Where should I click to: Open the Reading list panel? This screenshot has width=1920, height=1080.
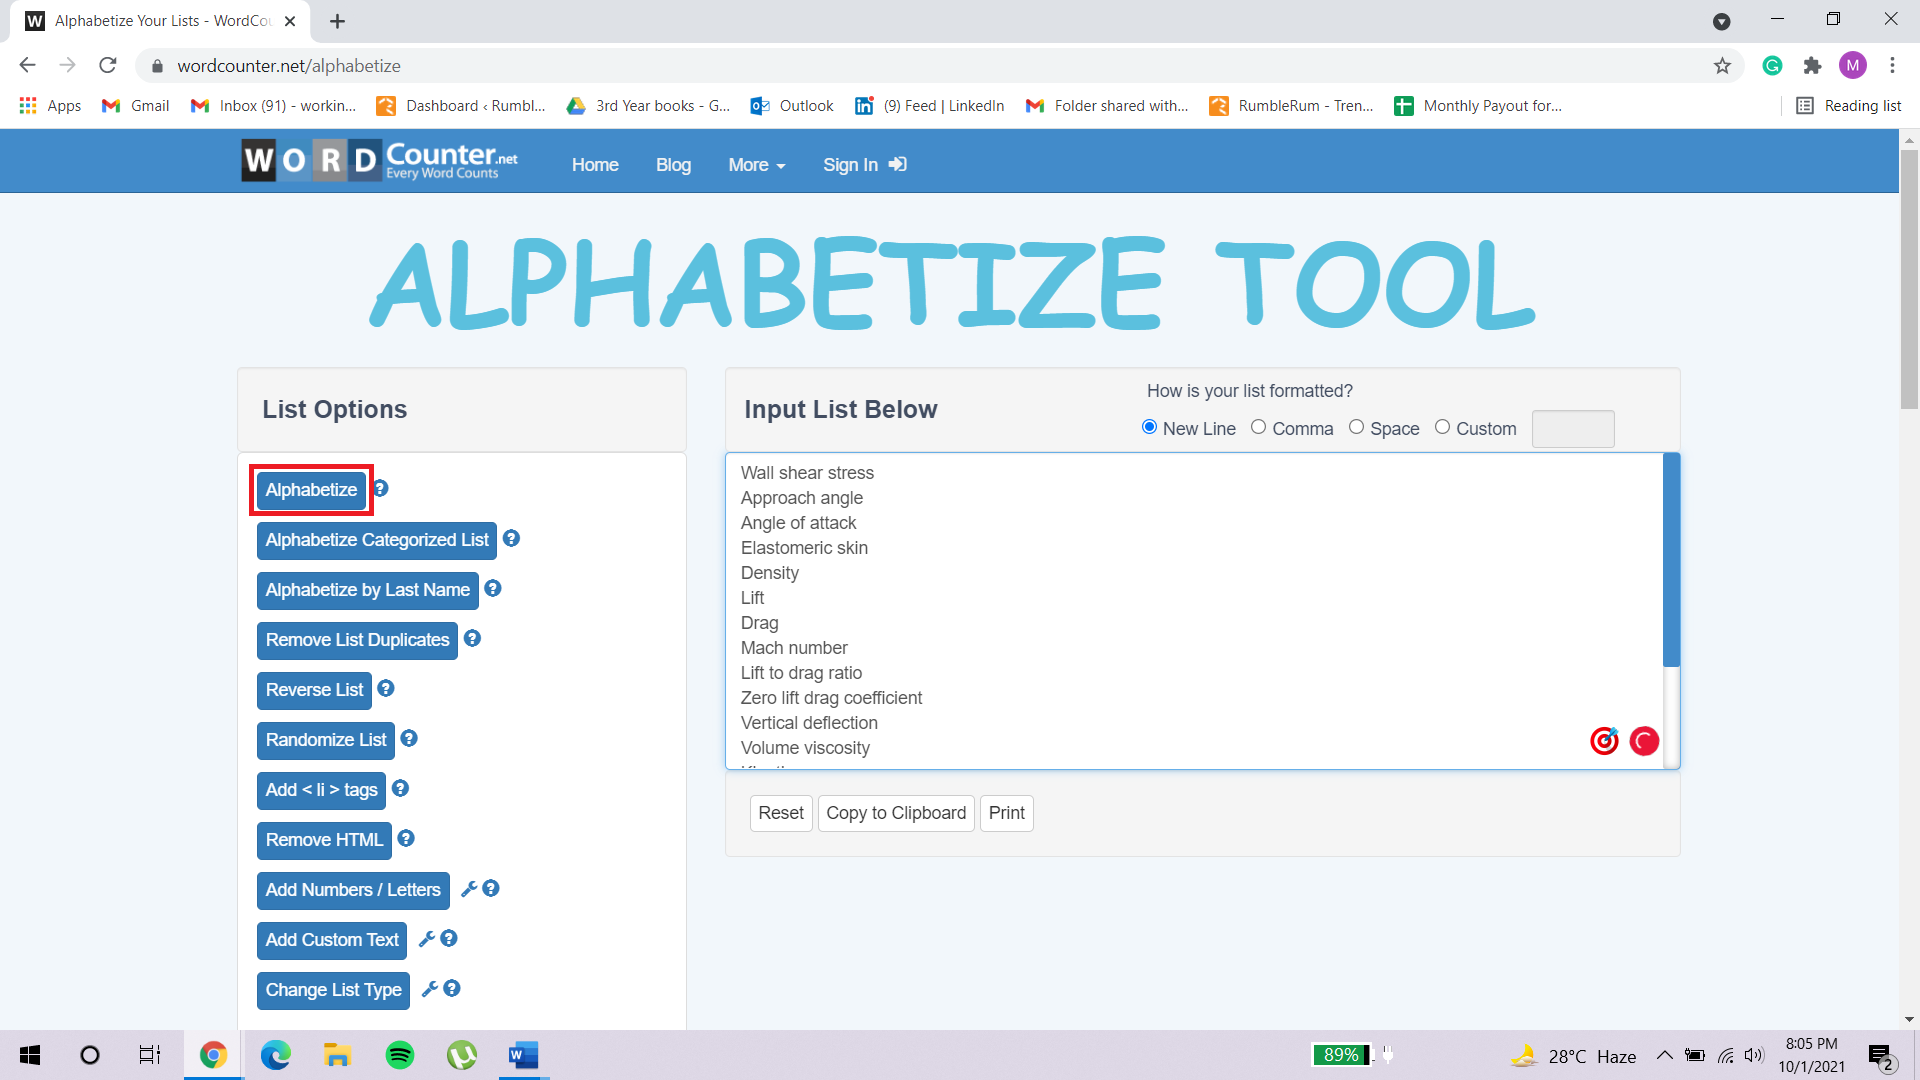pyautogui.click(x=1849, y=106)
